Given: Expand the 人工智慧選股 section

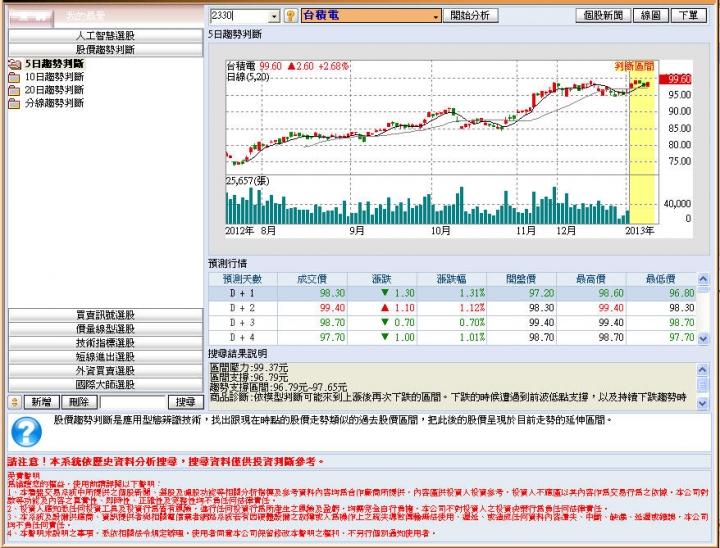Looking at the screenshot, I should (x=105, y=35).
